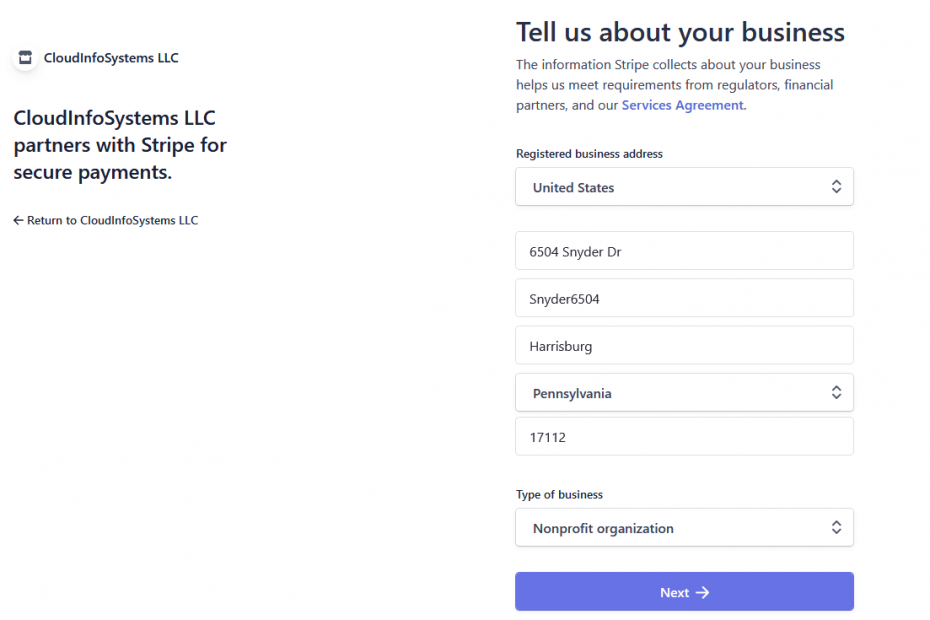This screenshot has width=930, height=620.
Task: Click the chevron icon on the state selector
Action: pyautogui.click(x=837, y=392)
